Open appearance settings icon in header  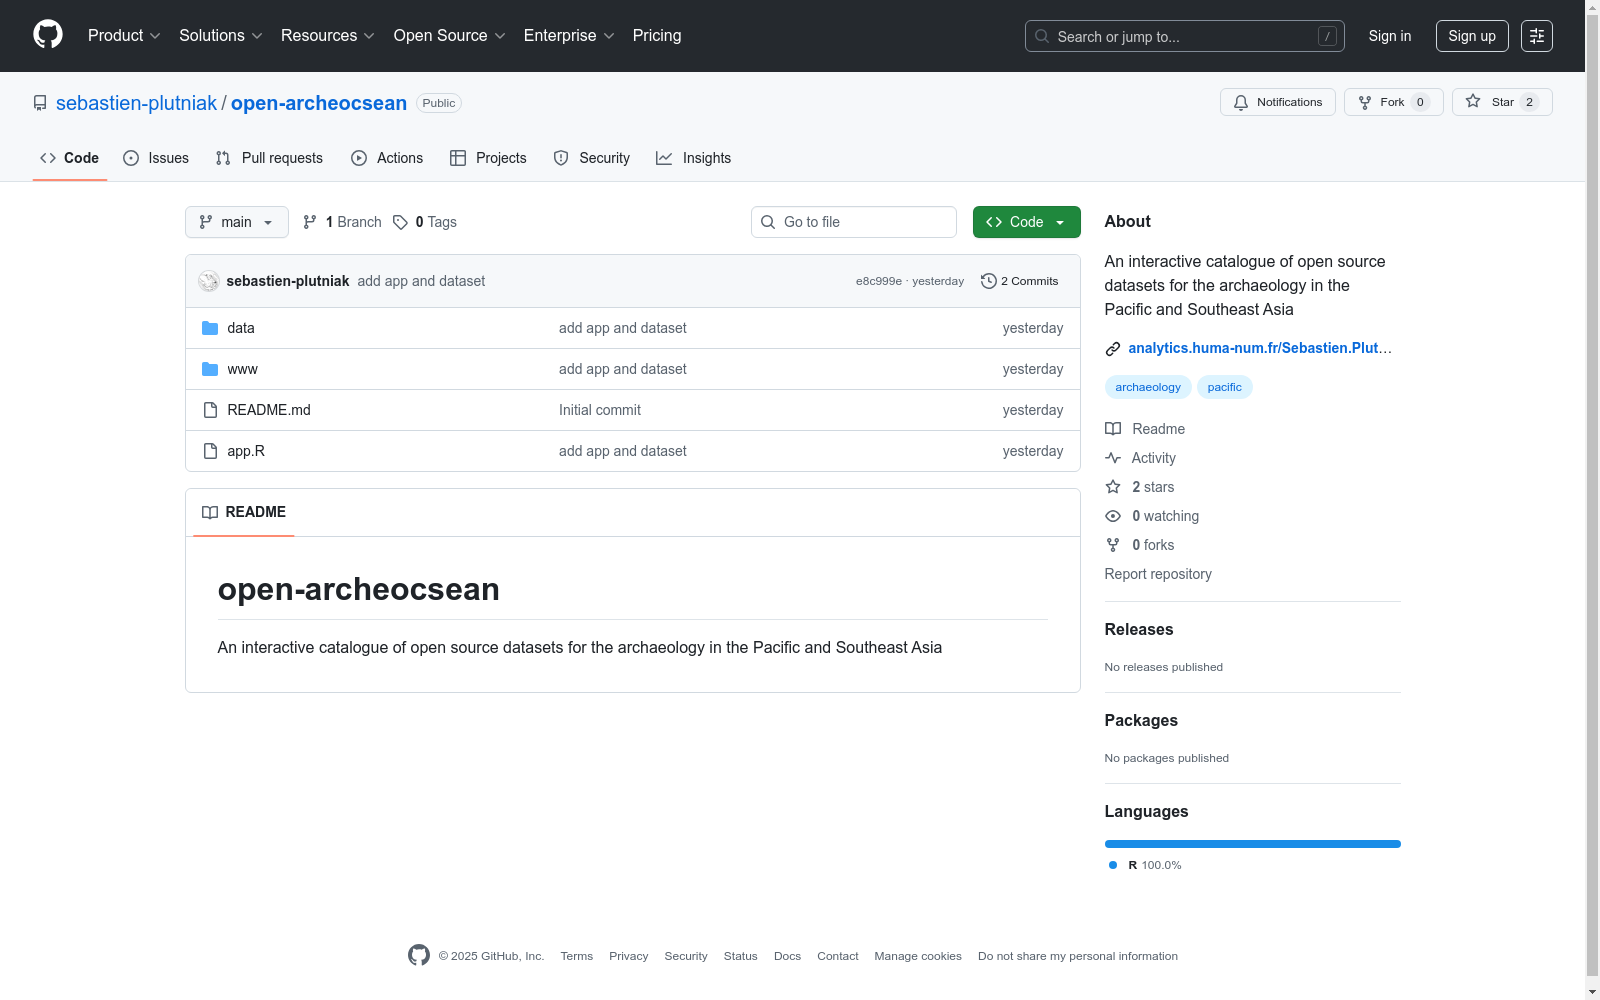(x=1537, y=36)
